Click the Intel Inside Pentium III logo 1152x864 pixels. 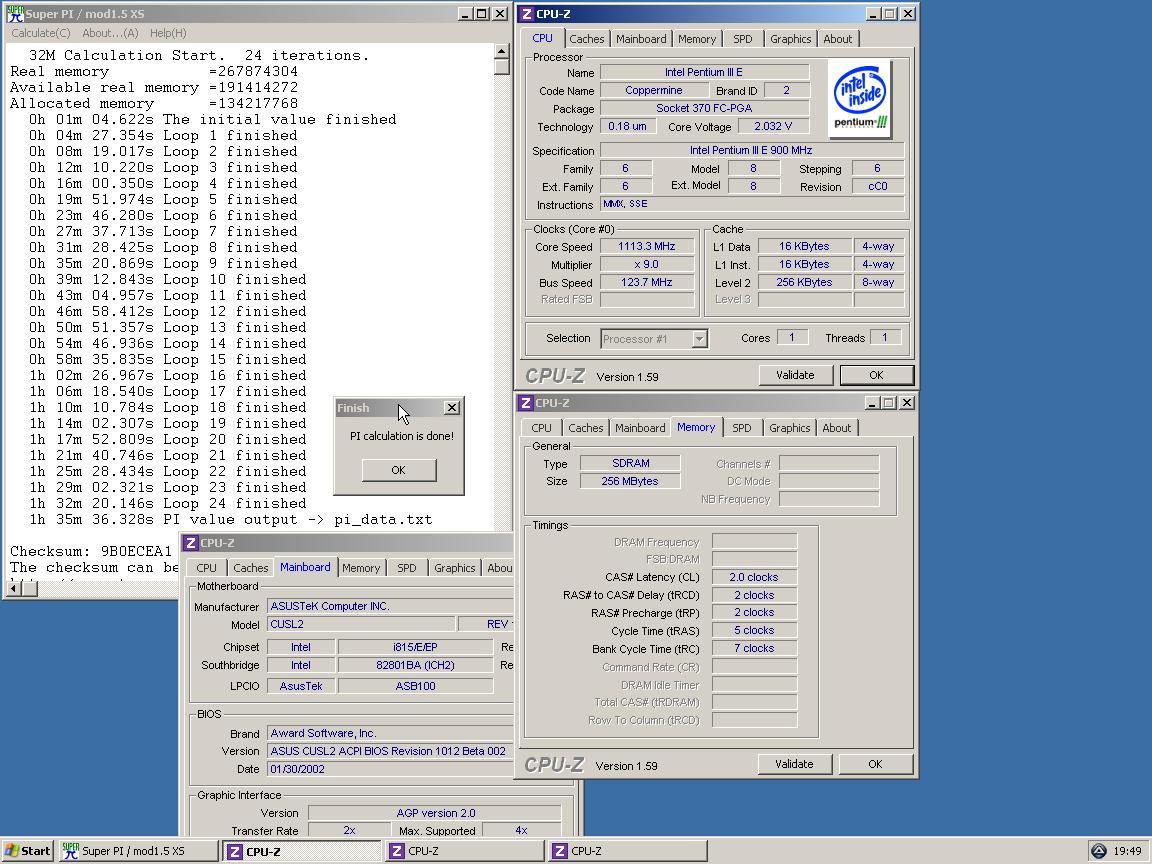point(860,99)
